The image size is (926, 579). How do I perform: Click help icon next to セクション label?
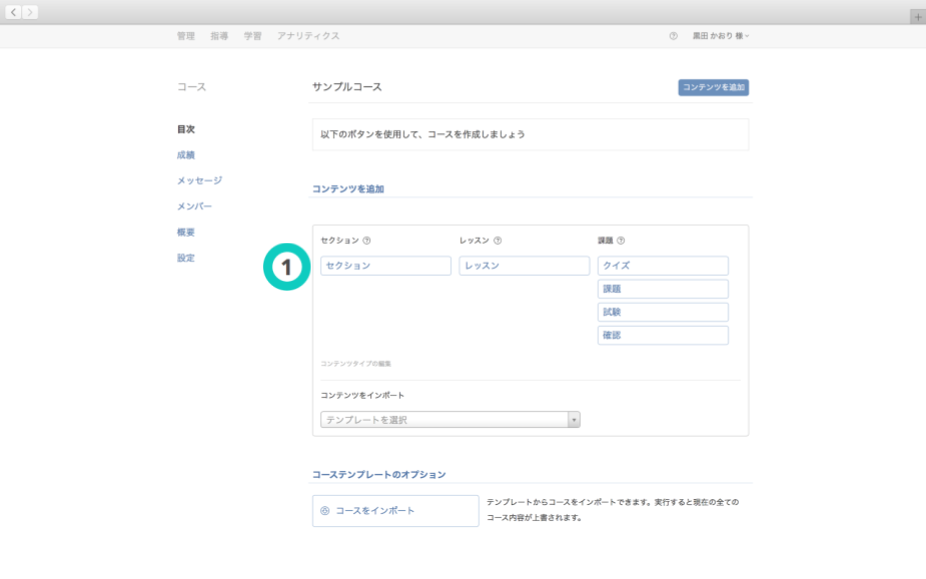[x=367, y=240]
